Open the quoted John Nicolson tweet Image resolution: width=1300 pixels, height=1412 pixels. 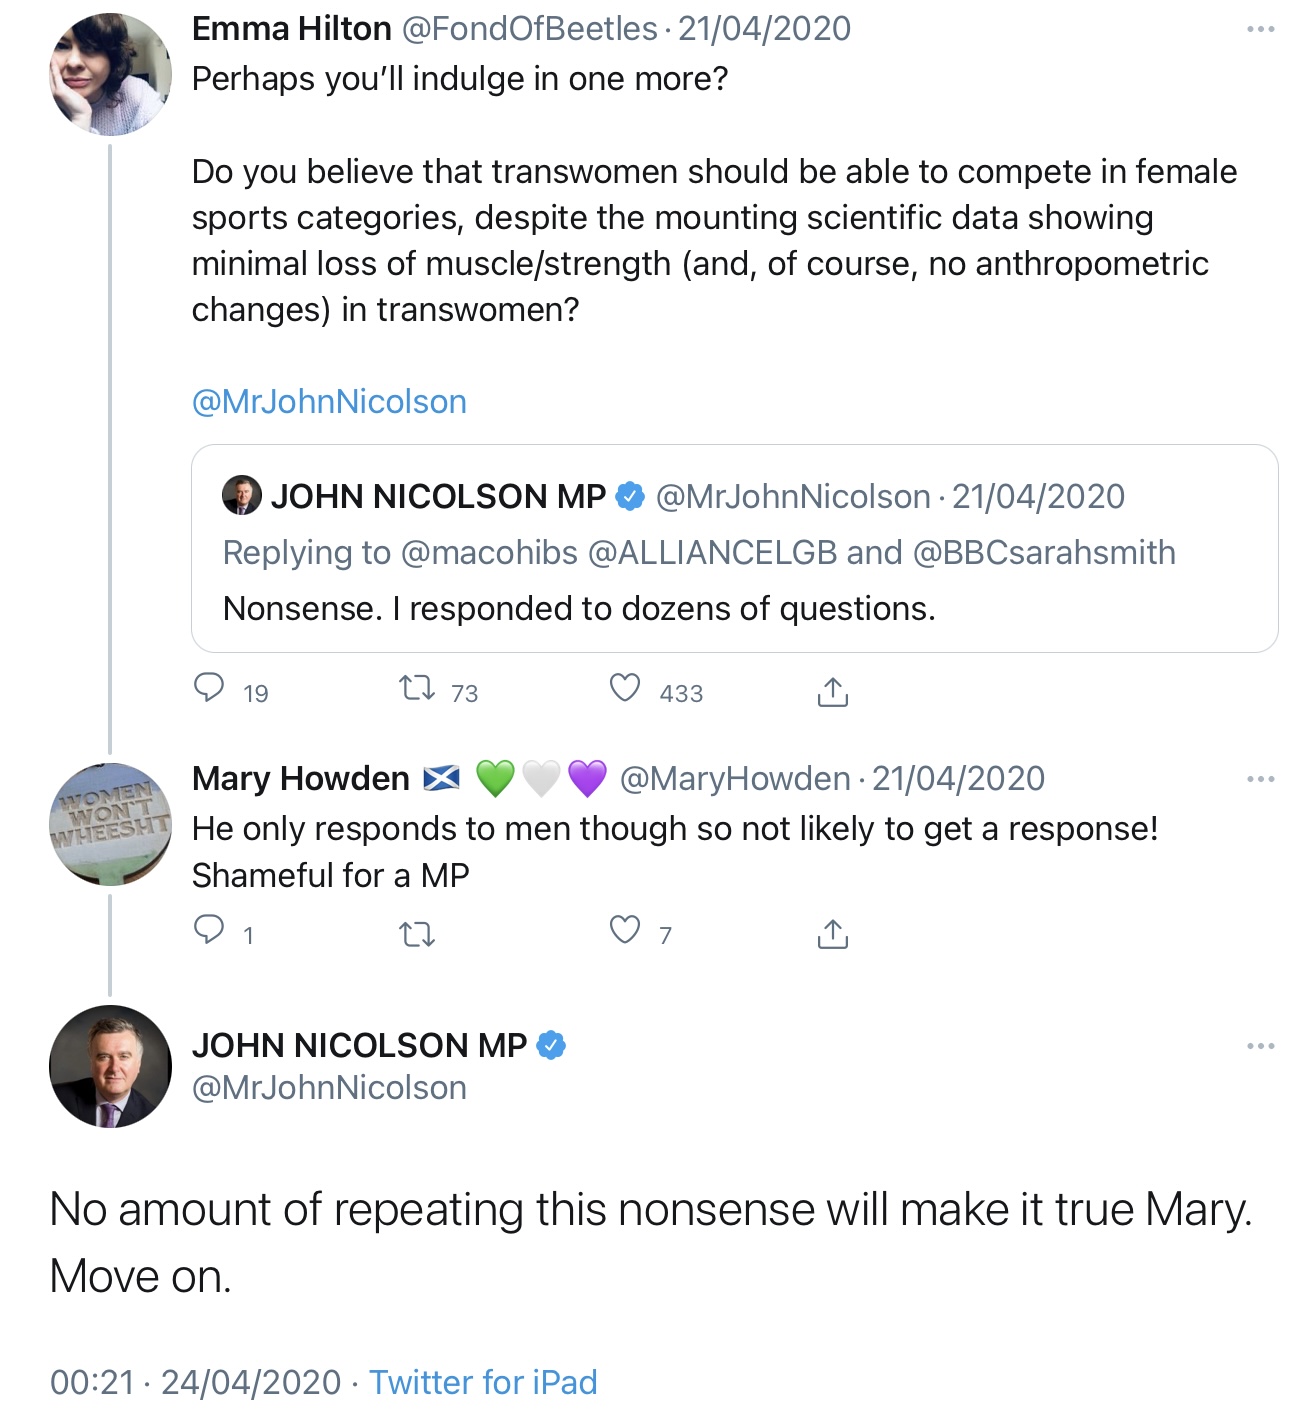[734, 580]
